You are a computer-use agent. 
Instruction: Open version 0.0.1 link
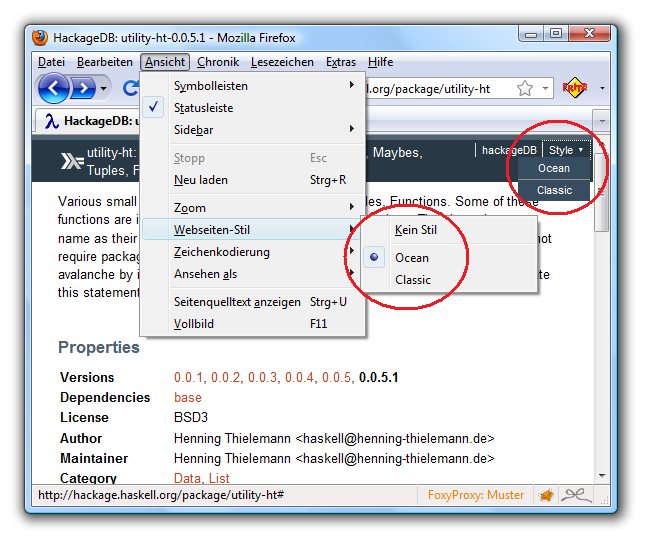click(x=188, y=377)
